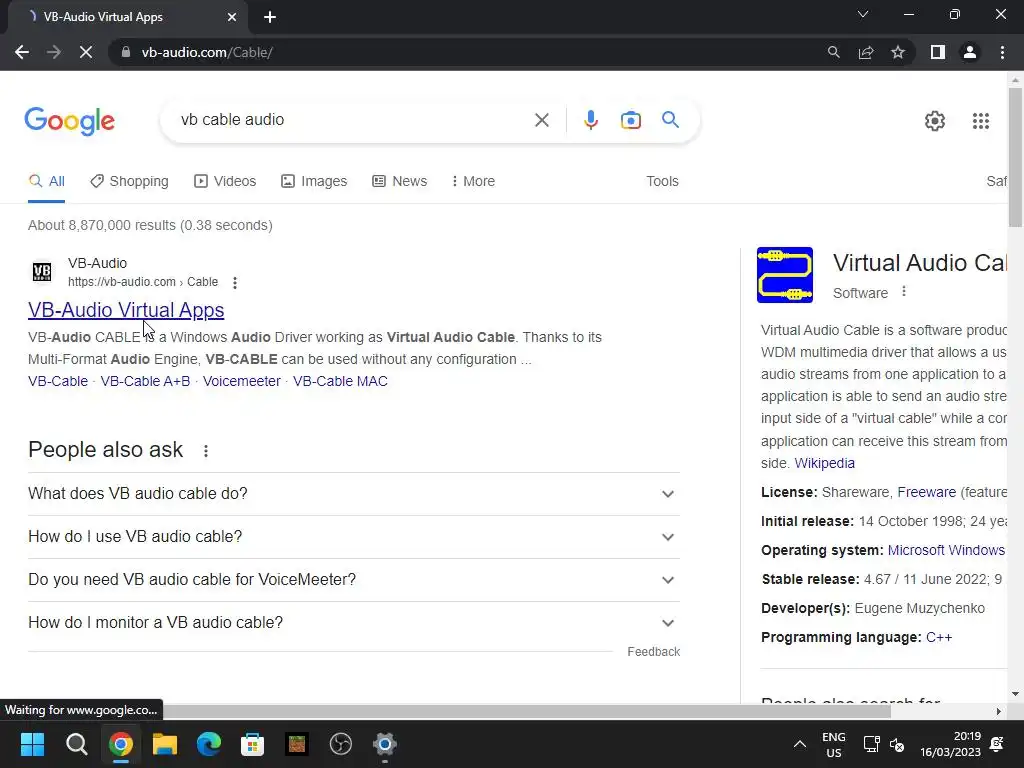This screenshot has width=1024, height=768.
Task: Open the search Tools button
Action: (662, 182)
